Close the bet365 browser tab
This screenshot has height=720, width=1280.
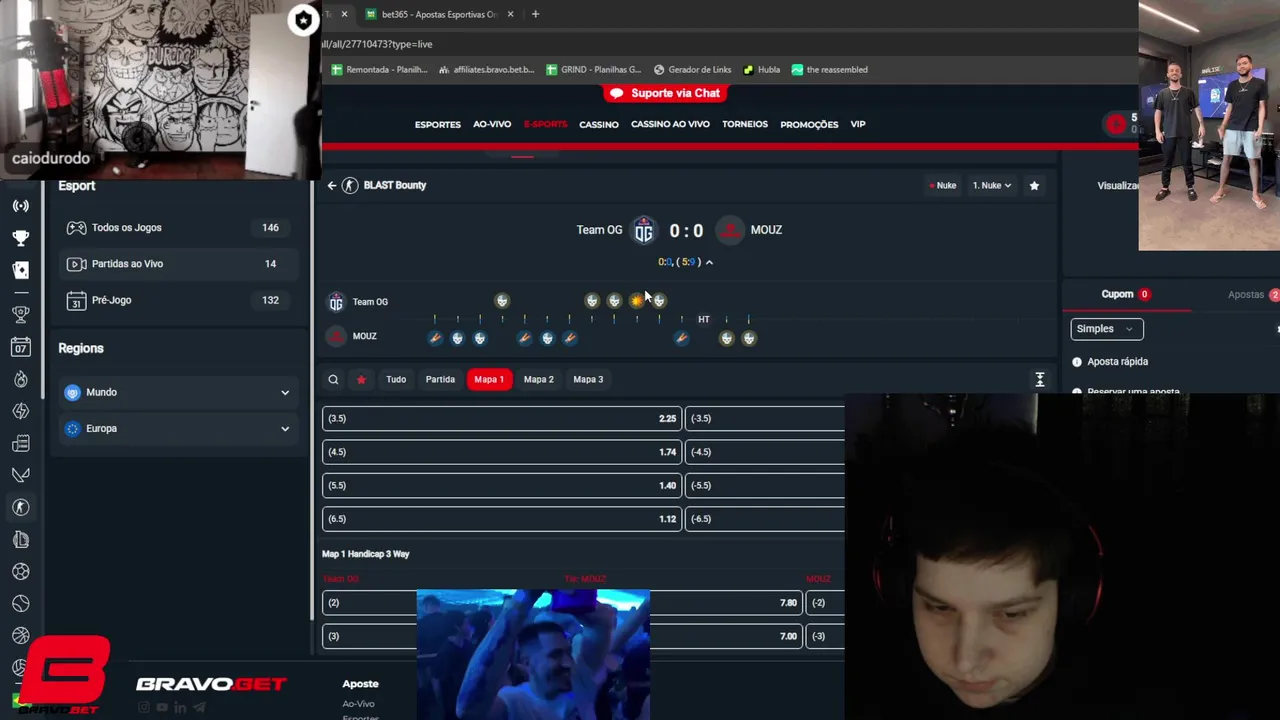tap(510, 14)
